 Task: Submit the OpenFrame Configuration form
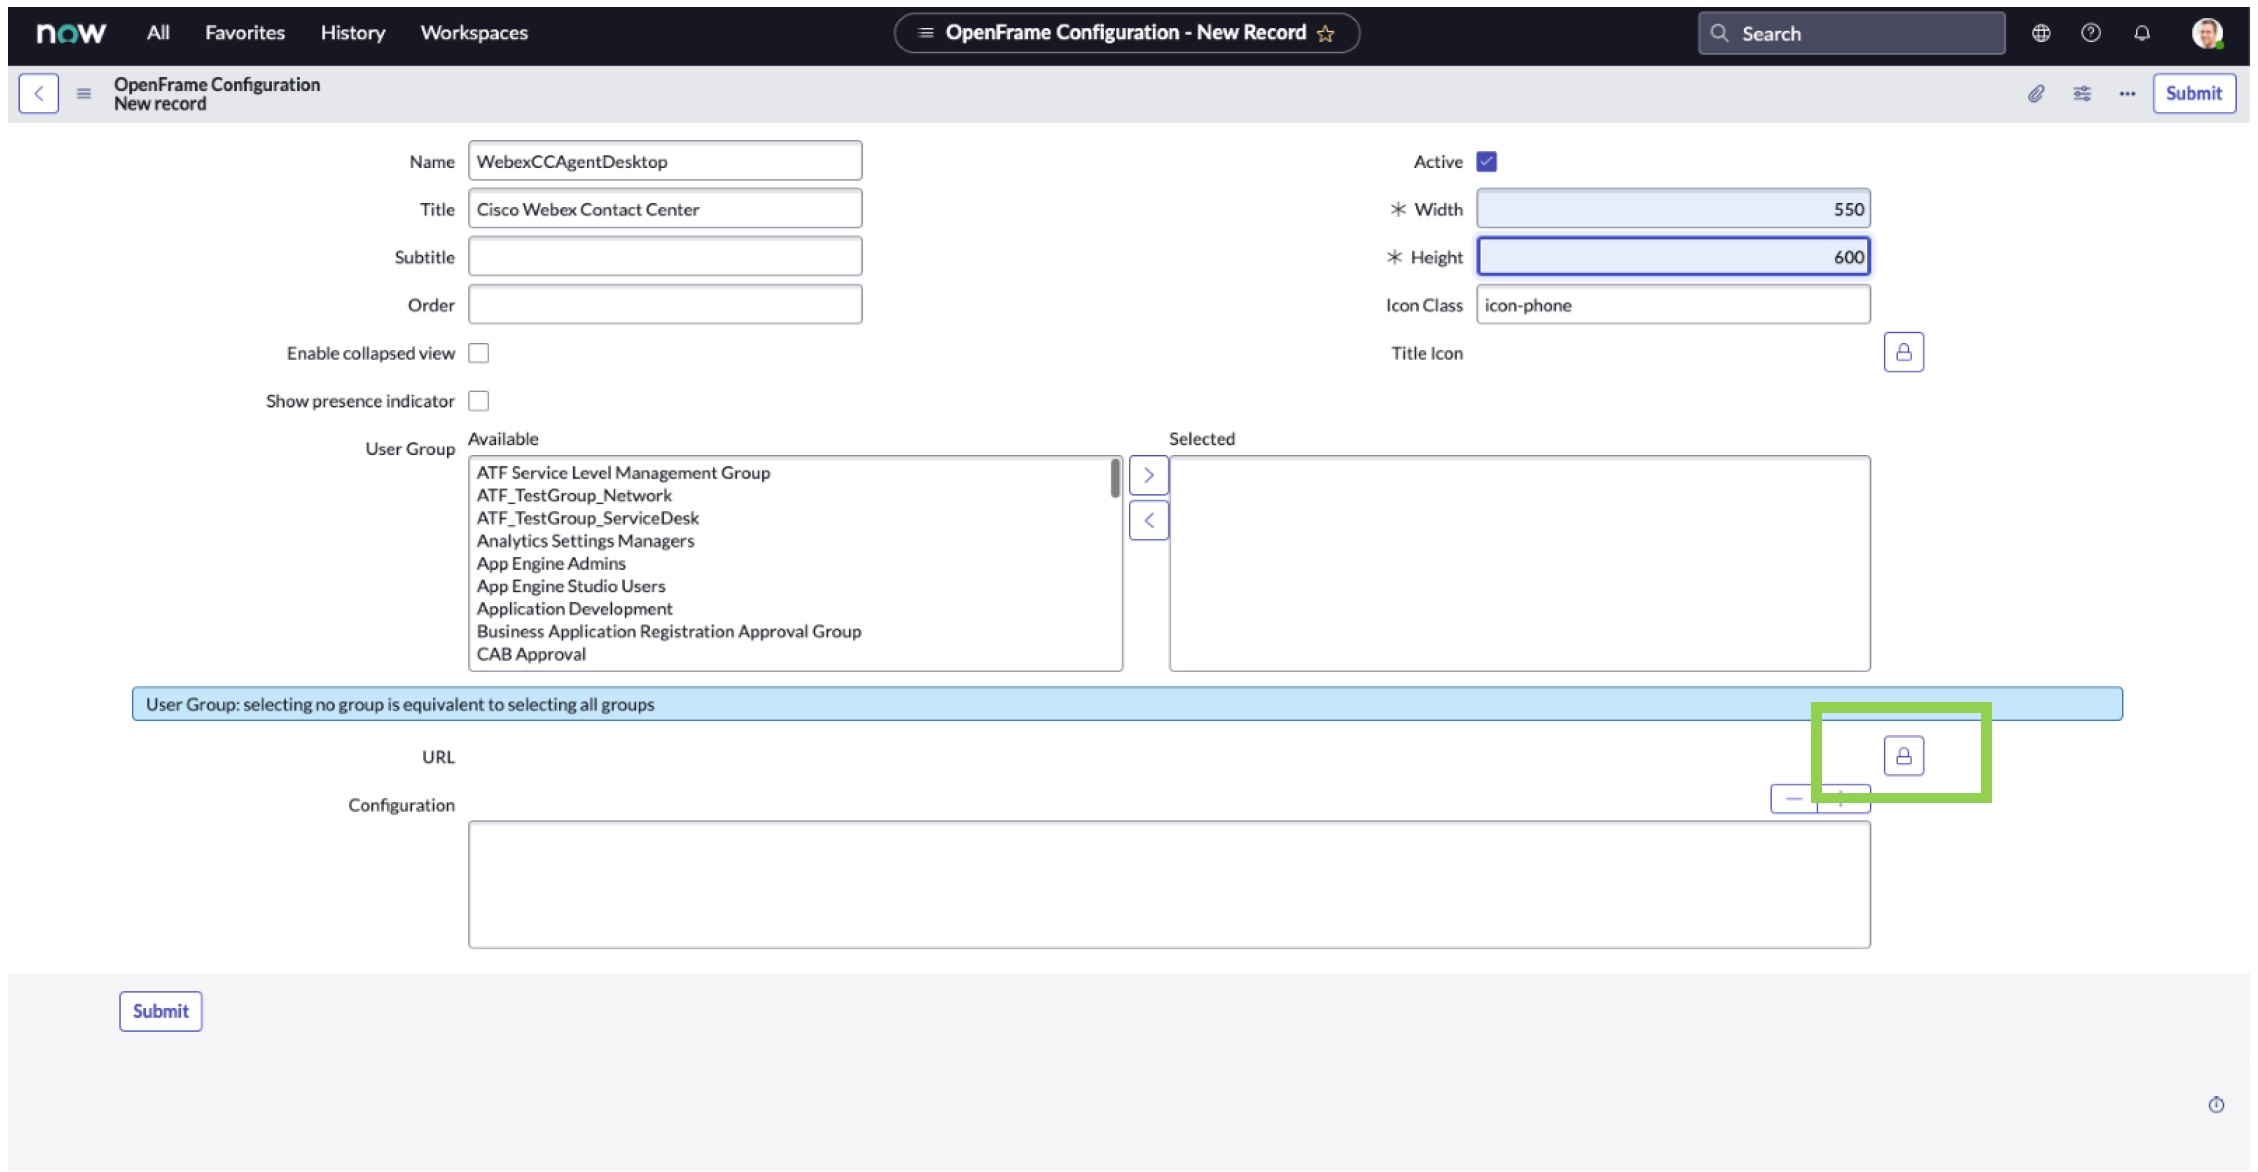(x=2194, y=93)
